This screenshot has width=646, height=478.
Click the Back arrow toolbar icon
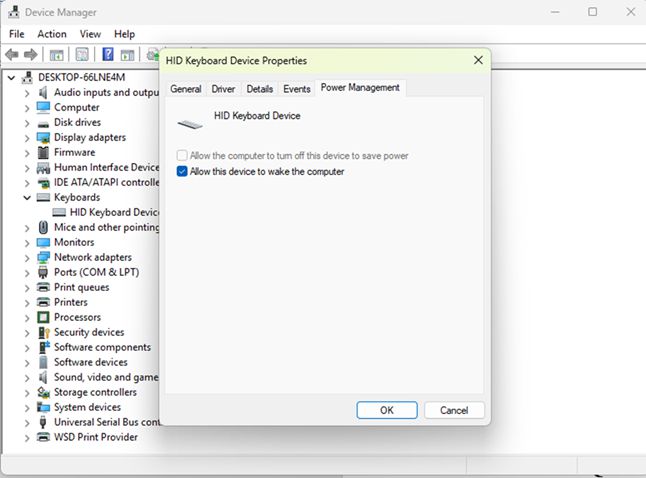pyautogui.click(x=12, y=55)
